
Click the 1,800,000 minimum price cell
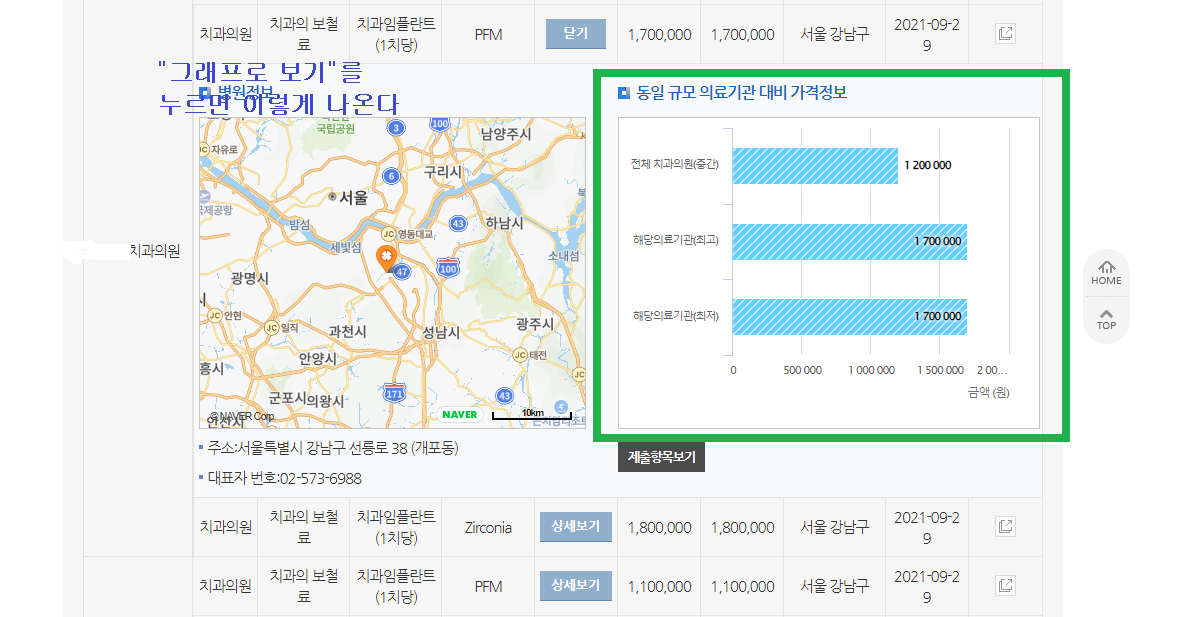click(x=659, y=527)
